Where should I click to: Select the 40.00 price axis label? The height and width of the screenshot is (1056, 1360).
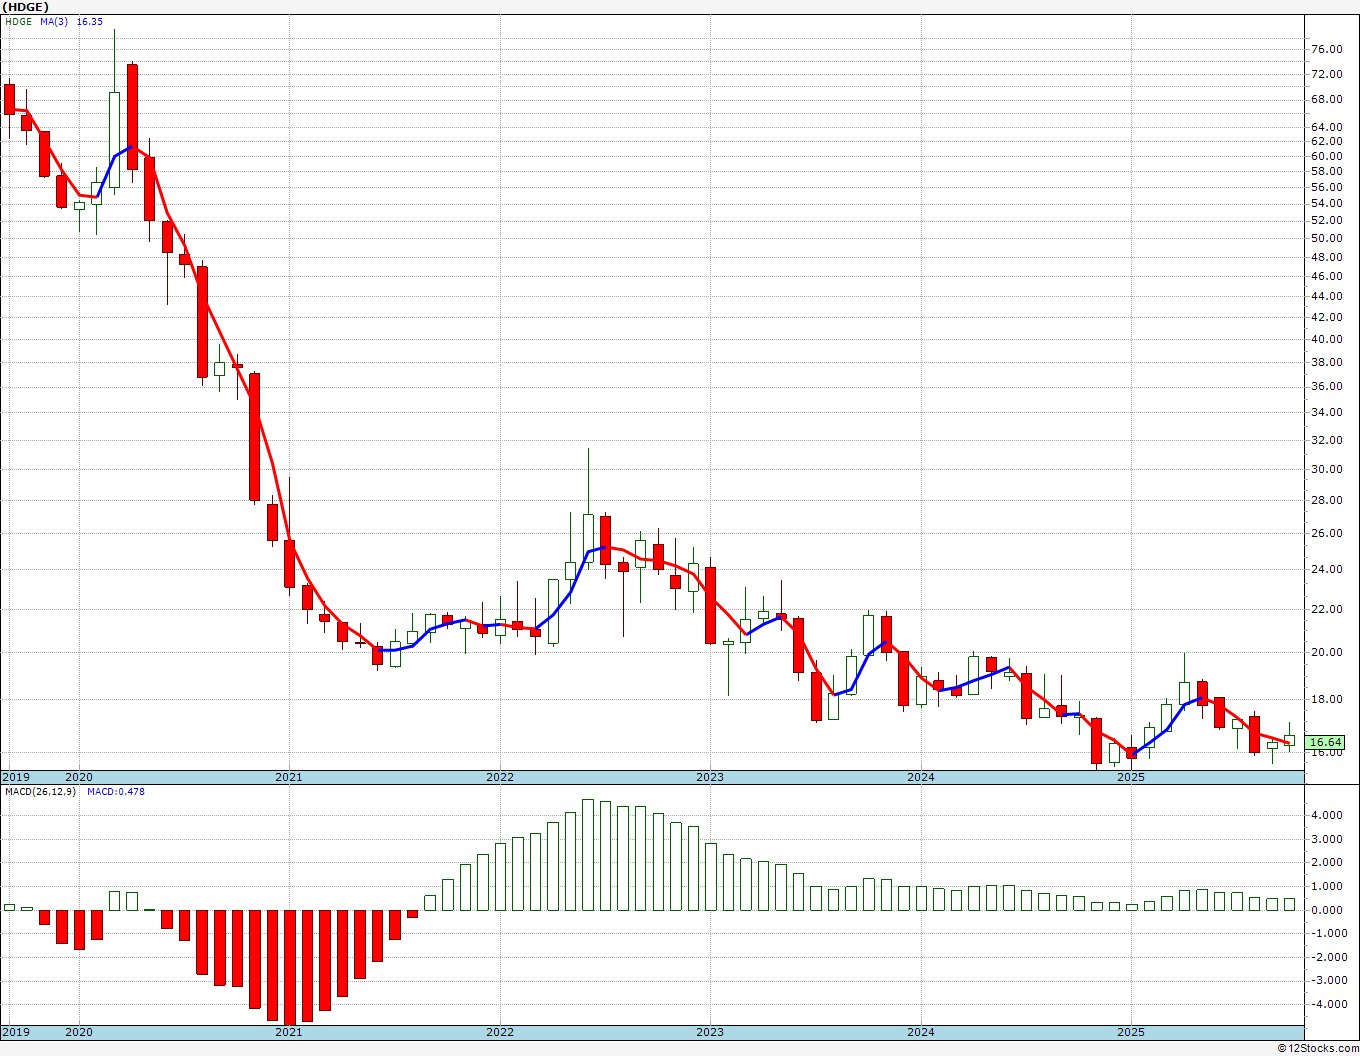(x=1326, y=339)
